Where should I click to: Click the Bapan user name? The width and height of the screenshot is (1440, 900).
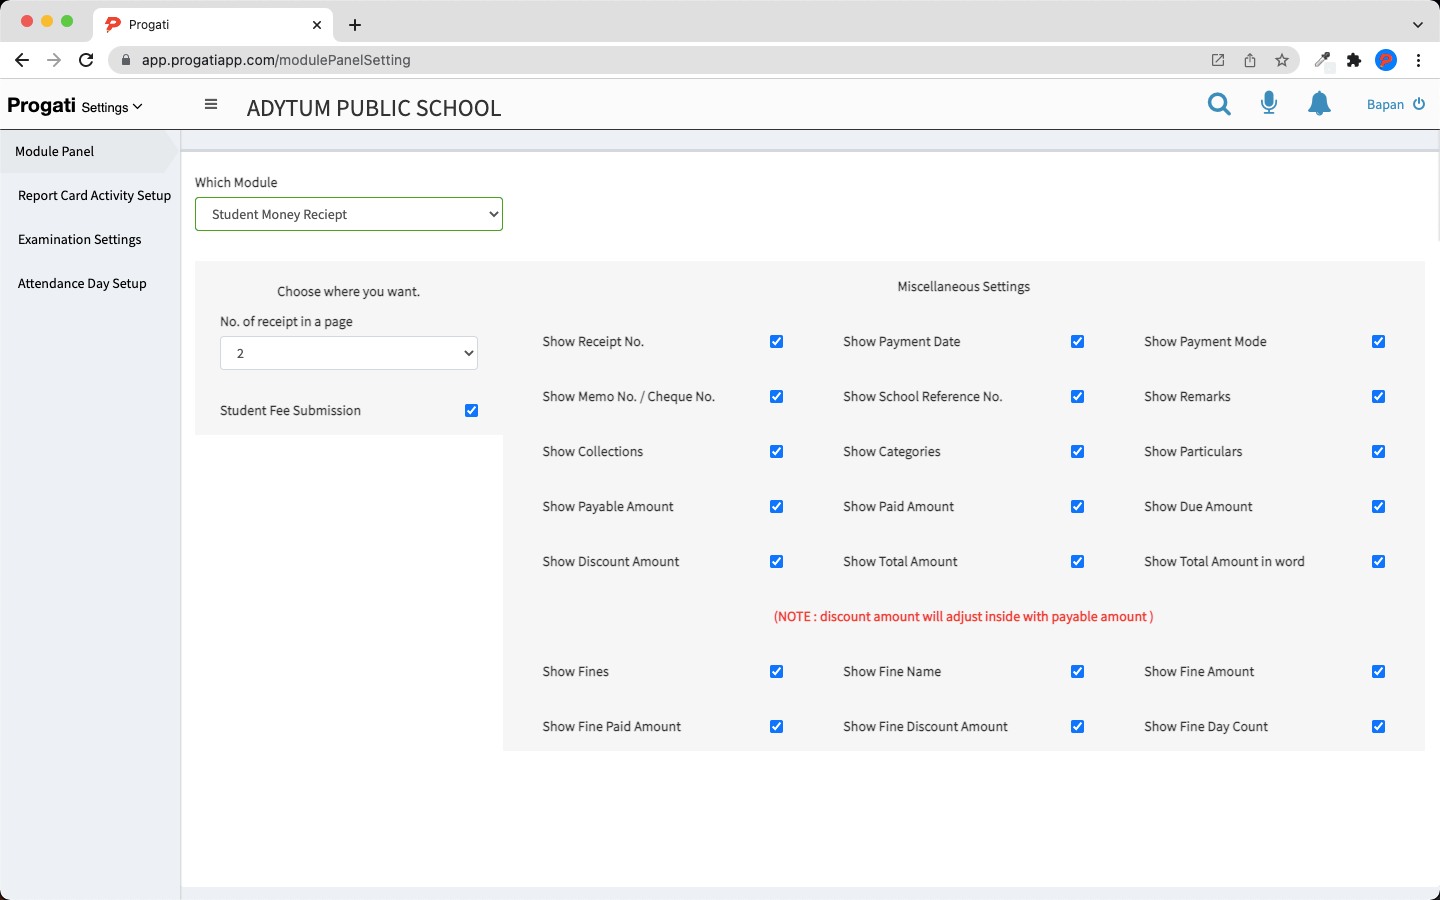(x=1385, y=104)
